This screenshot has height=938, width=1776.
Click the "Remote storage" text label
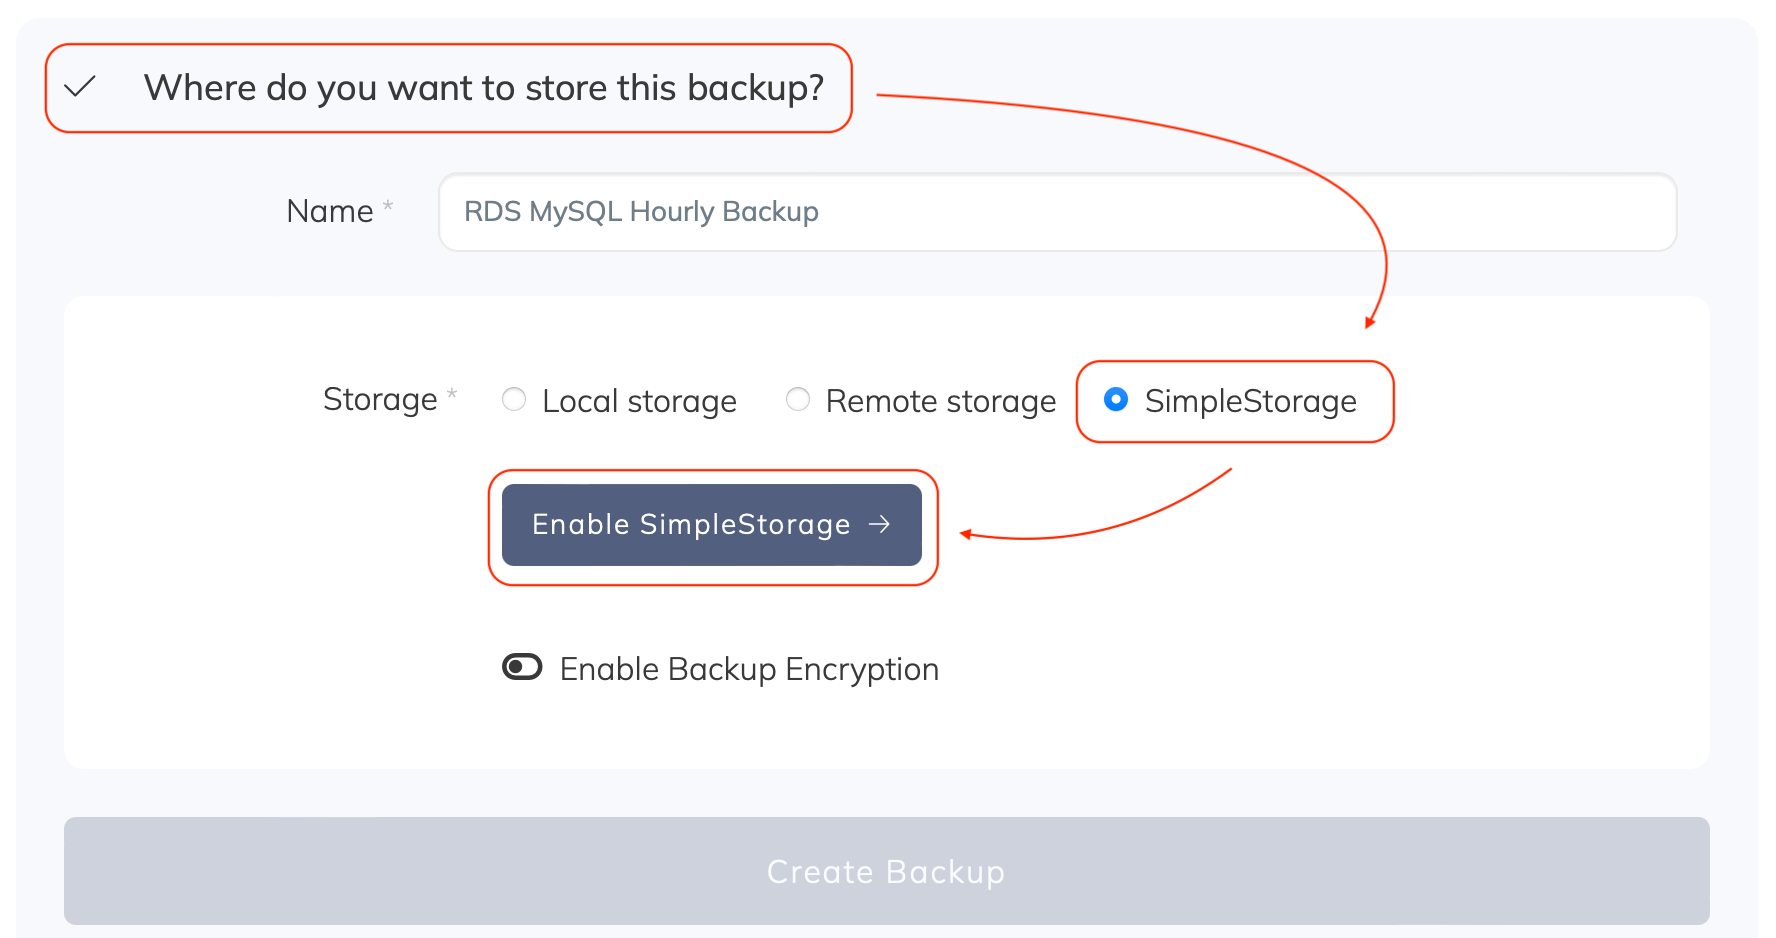click(940, 401)
